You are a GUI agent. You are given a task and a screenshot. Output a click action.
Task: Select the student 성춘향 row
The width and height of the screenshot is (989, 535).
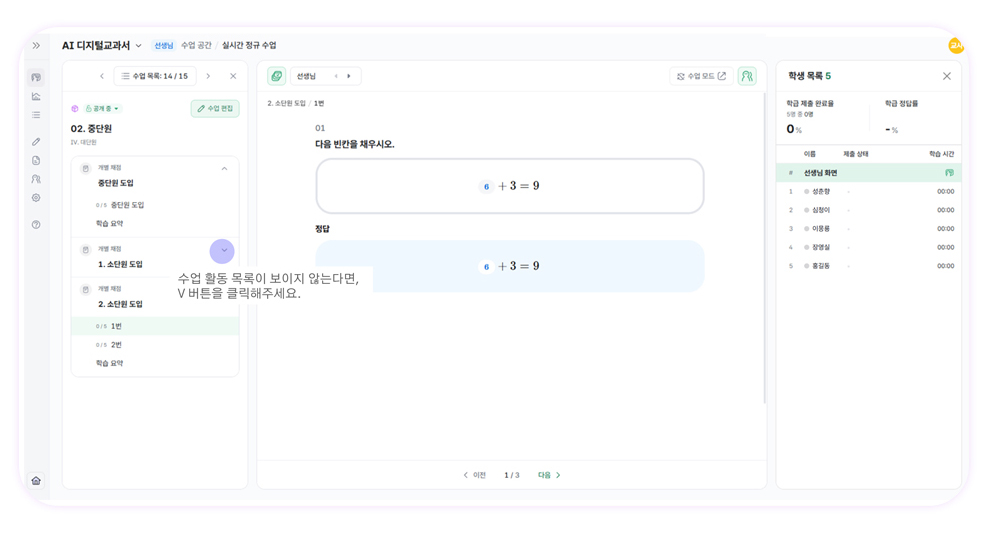(869, 191)
